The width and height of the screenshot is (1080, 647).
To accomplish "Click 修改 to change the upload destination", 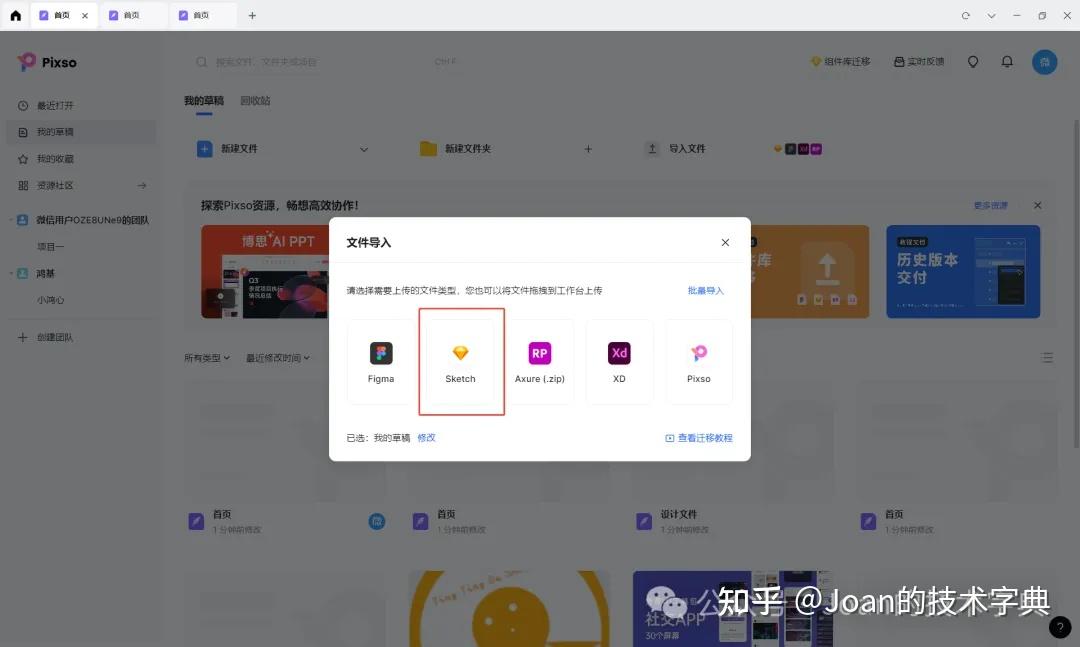I will tap(426, 438).
